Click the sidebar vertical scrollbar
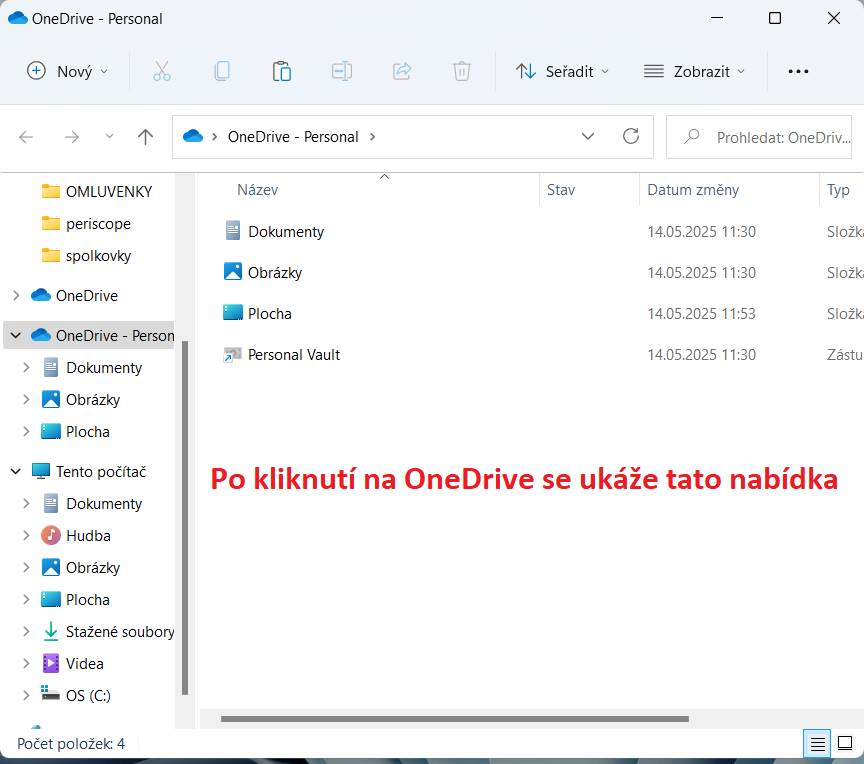Image resolution: width=864 pixels, height=764 pixels. point(185,518)
